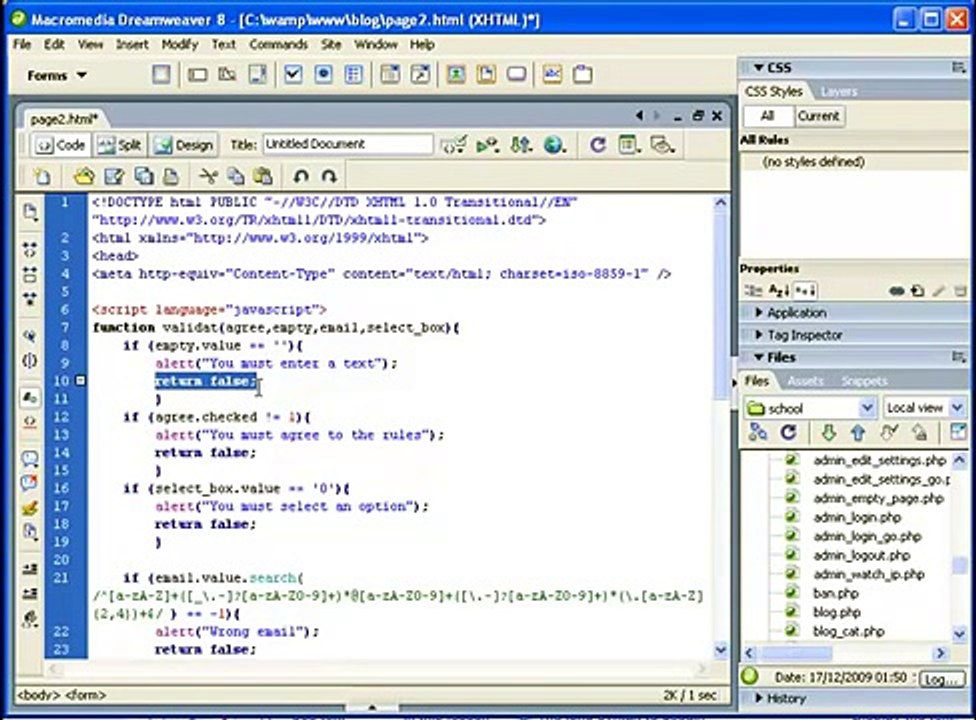Insert a form button element

pos(516,75)
